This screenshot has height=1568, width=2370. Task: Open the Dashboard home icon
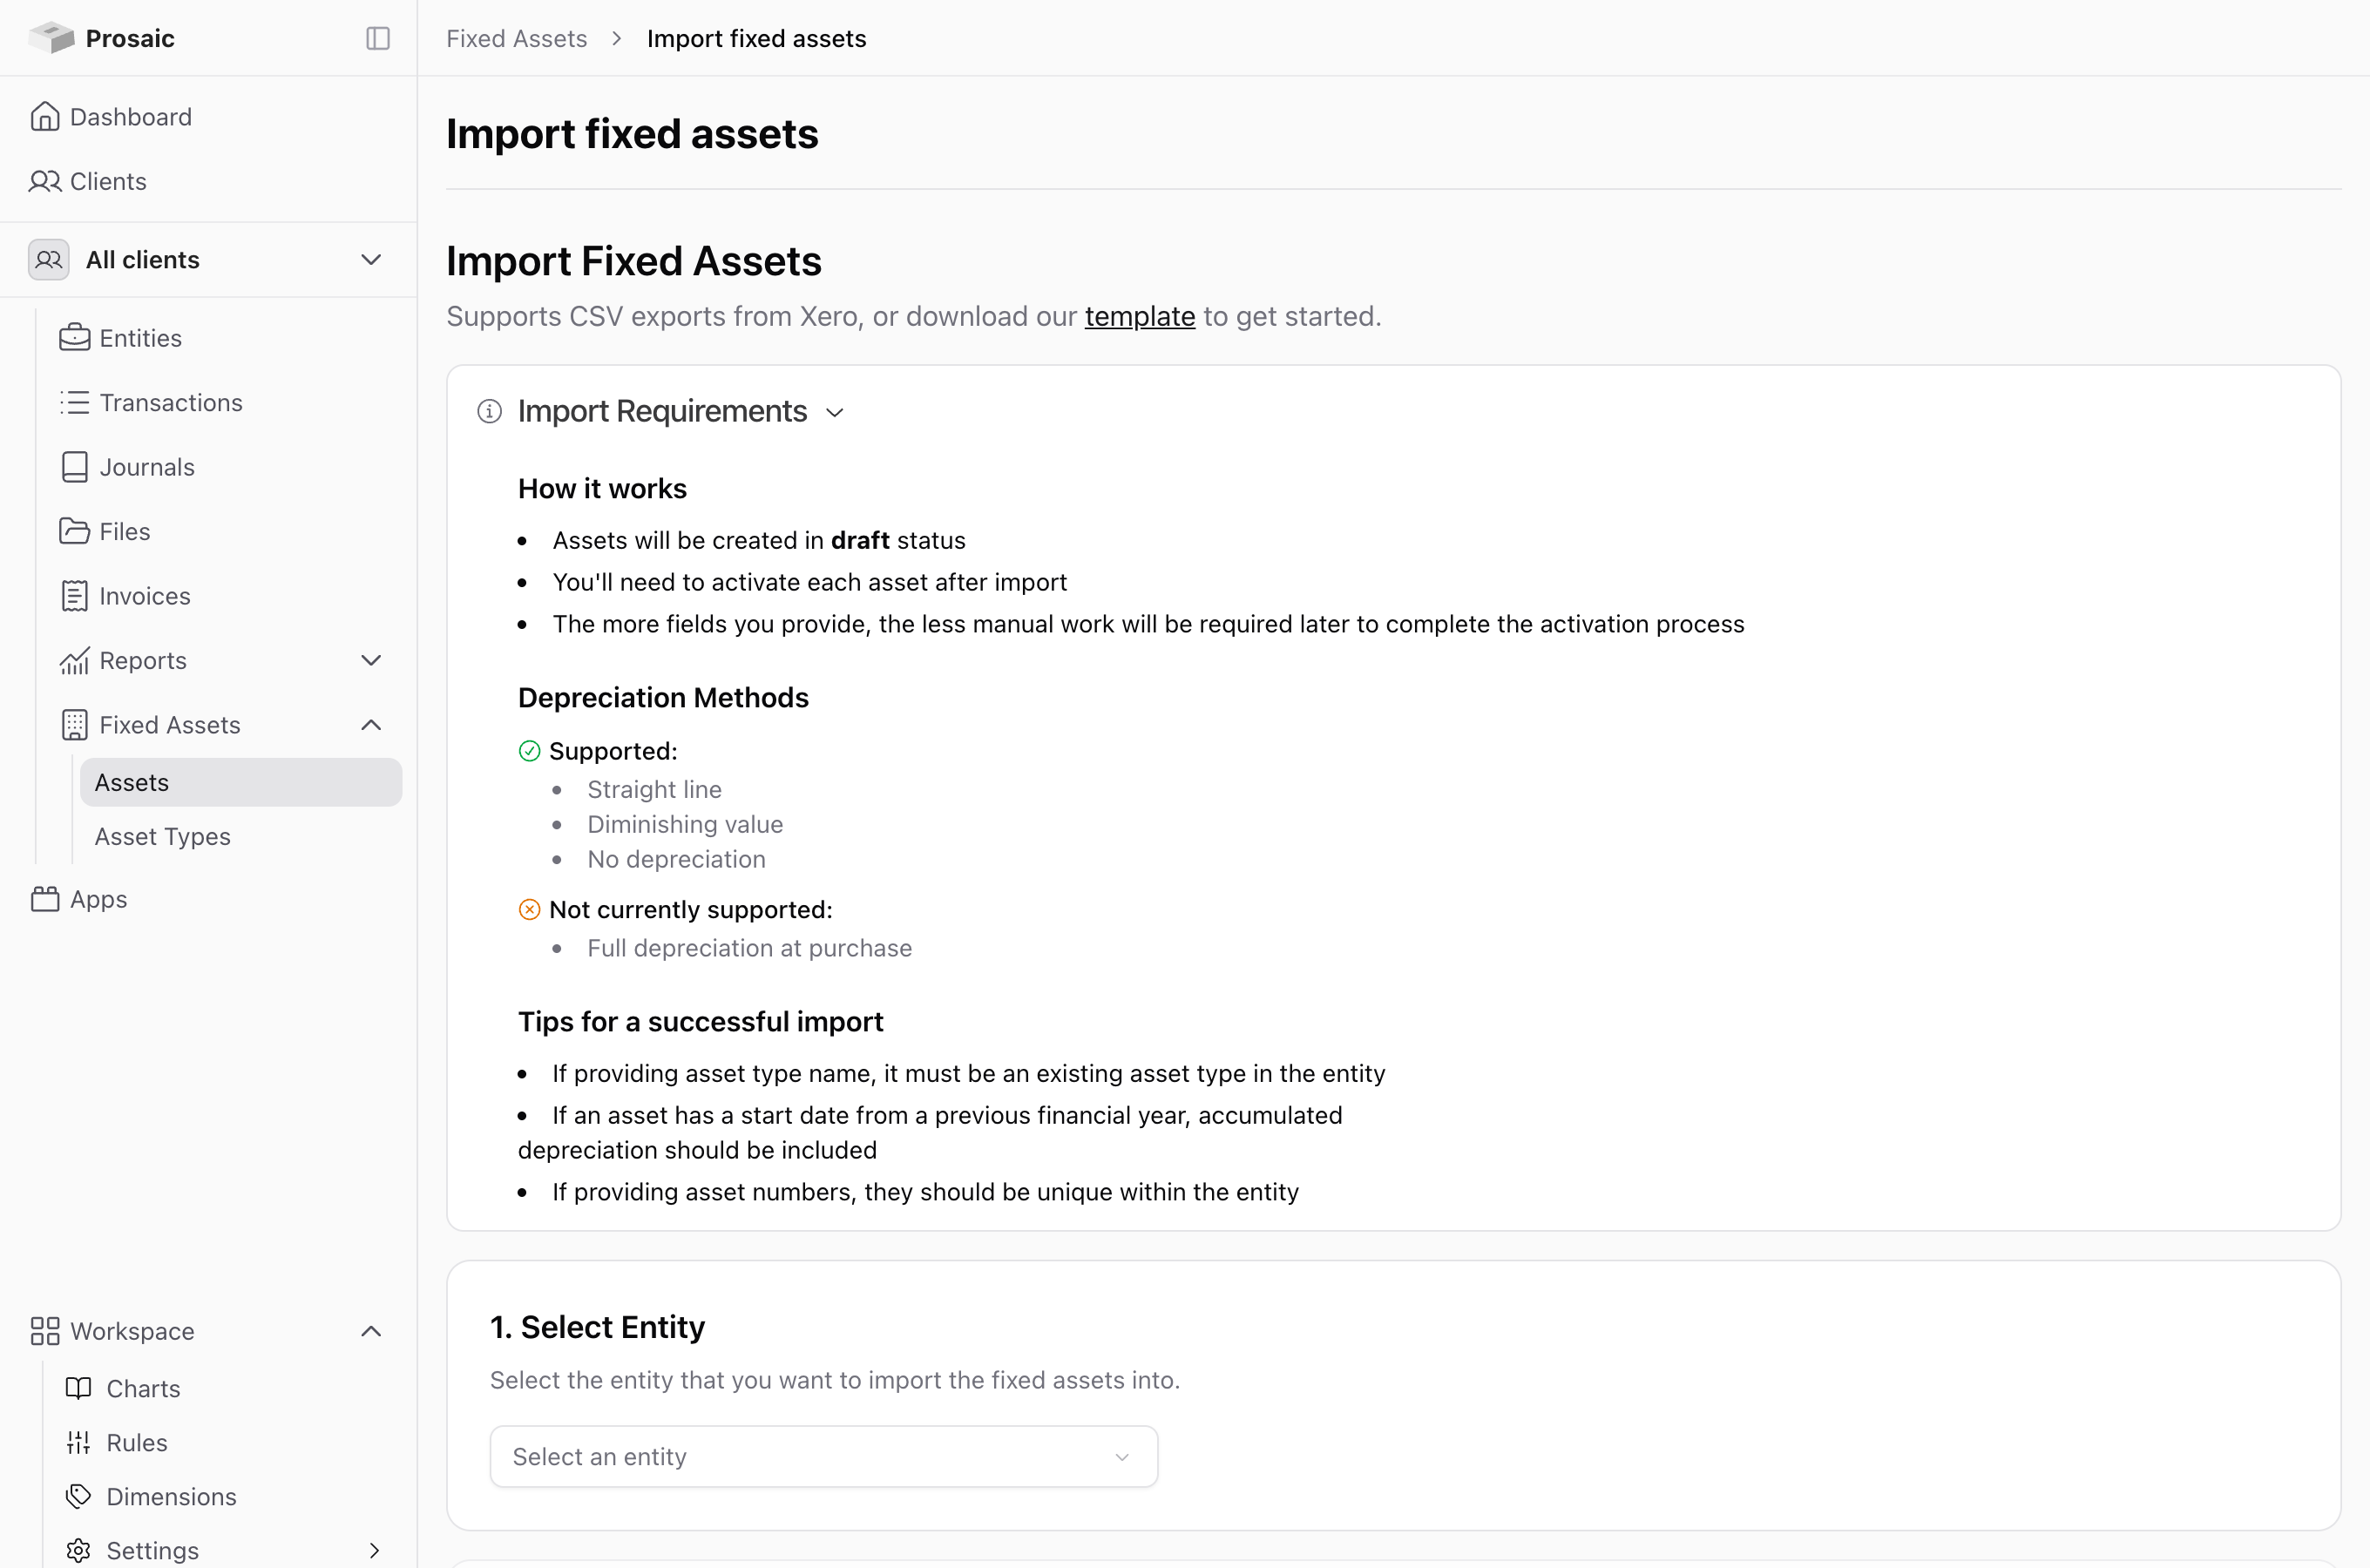click(45, 117)
